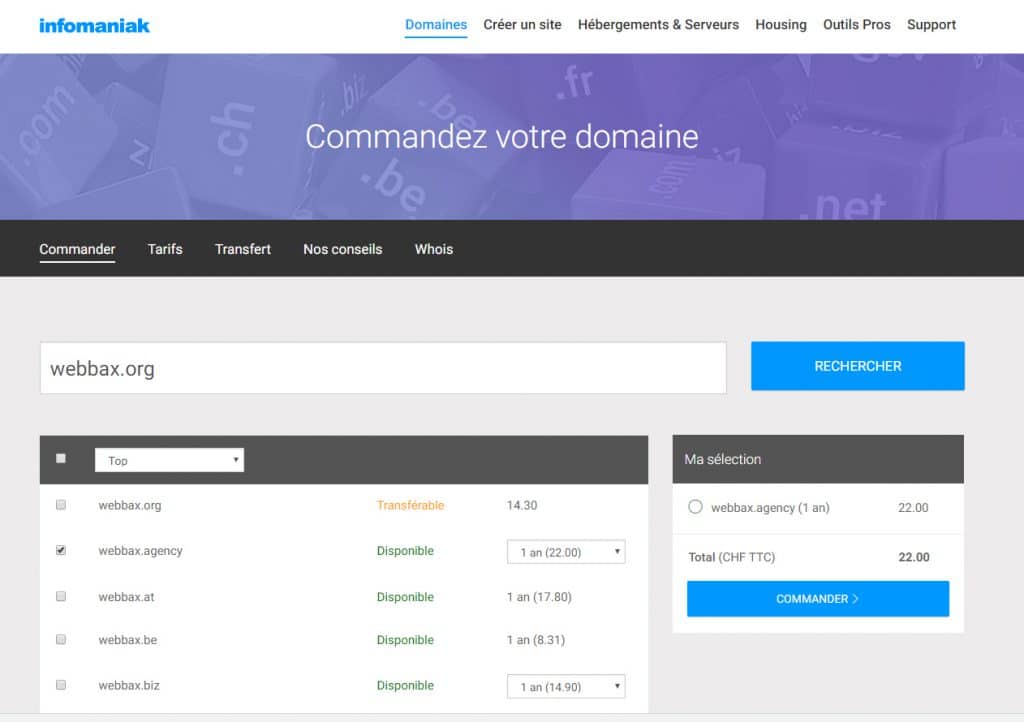The image size is (1024, 722).
Task: Click the webbax.at domain name
Action: (x=127, y=597)
